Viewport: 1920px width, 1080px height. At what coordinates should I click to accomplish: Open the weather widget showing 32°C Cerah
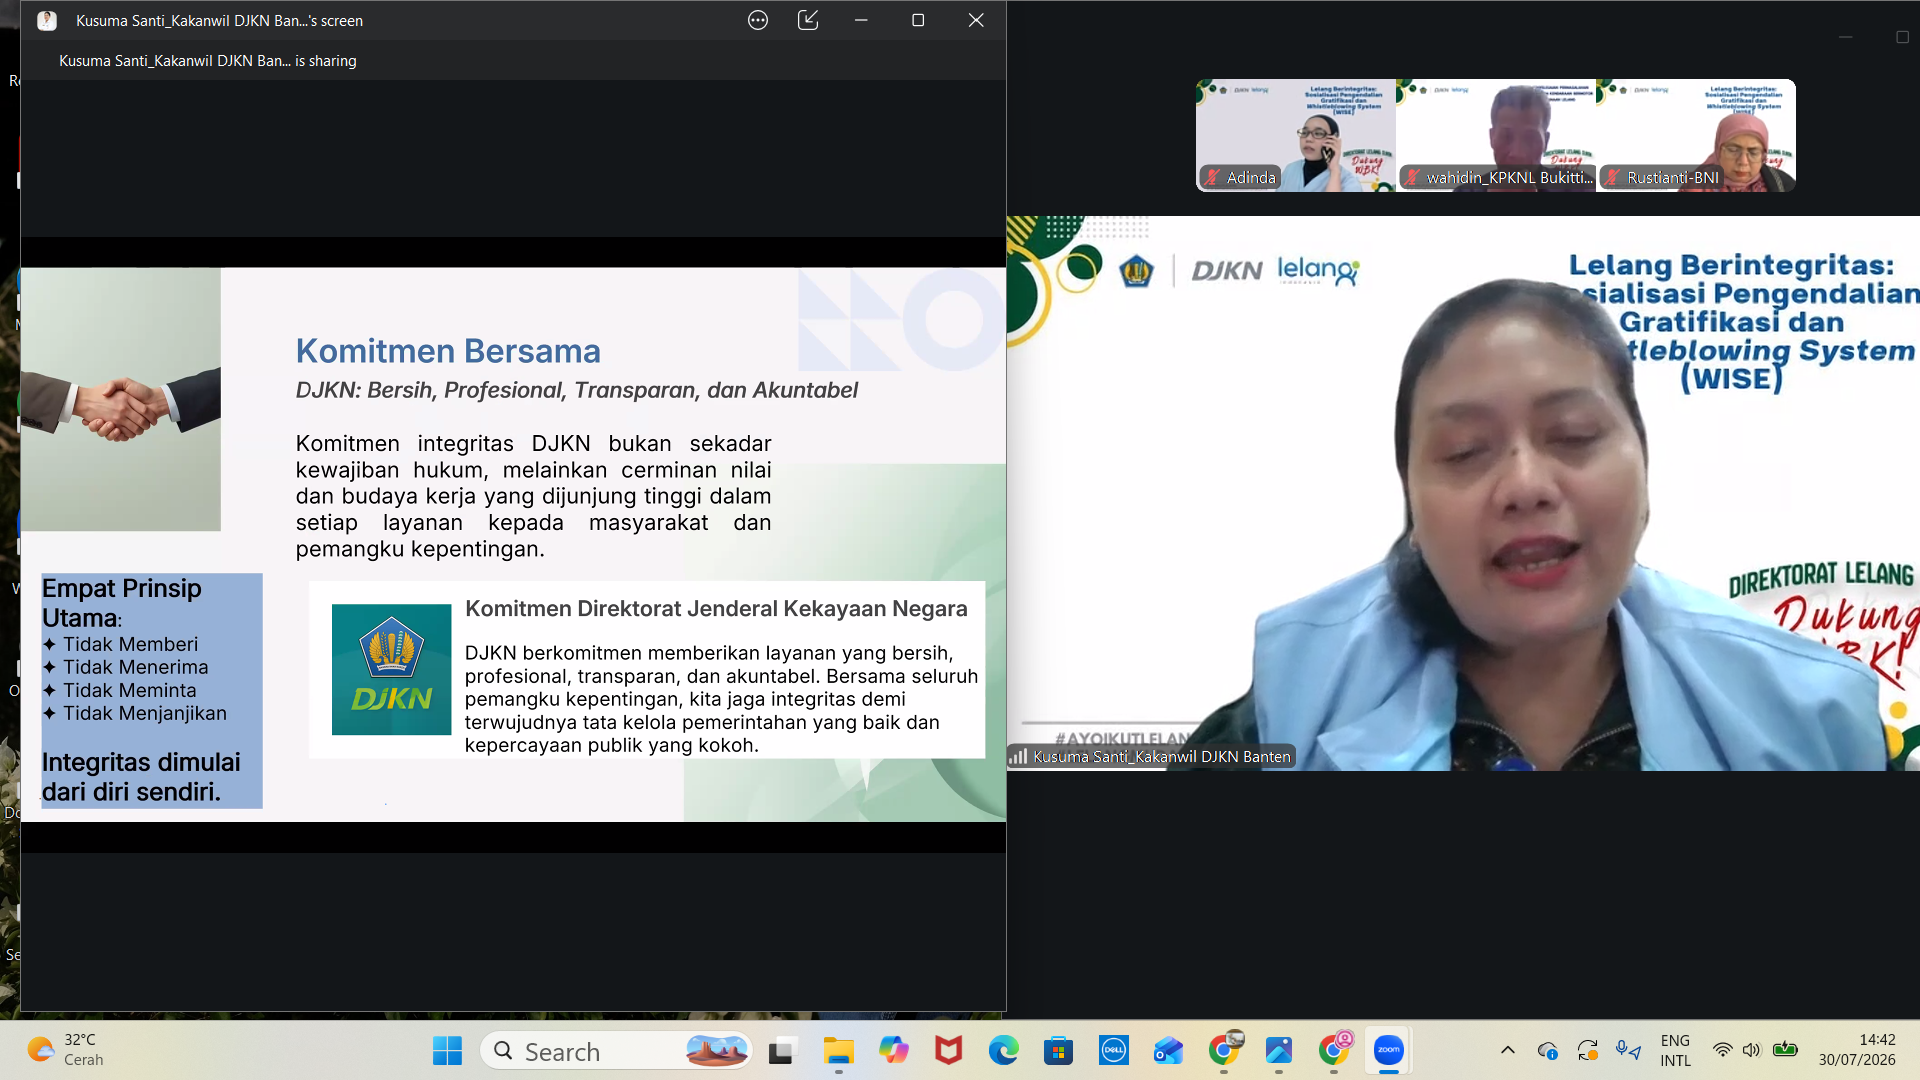coord(66,1051)
